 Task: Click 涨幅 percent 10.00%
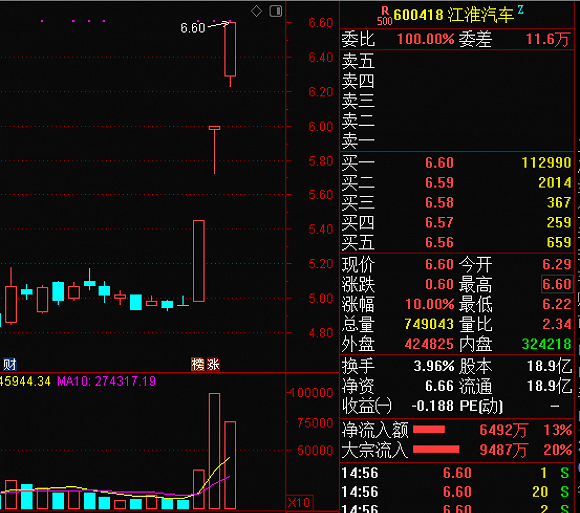point(429,304)
